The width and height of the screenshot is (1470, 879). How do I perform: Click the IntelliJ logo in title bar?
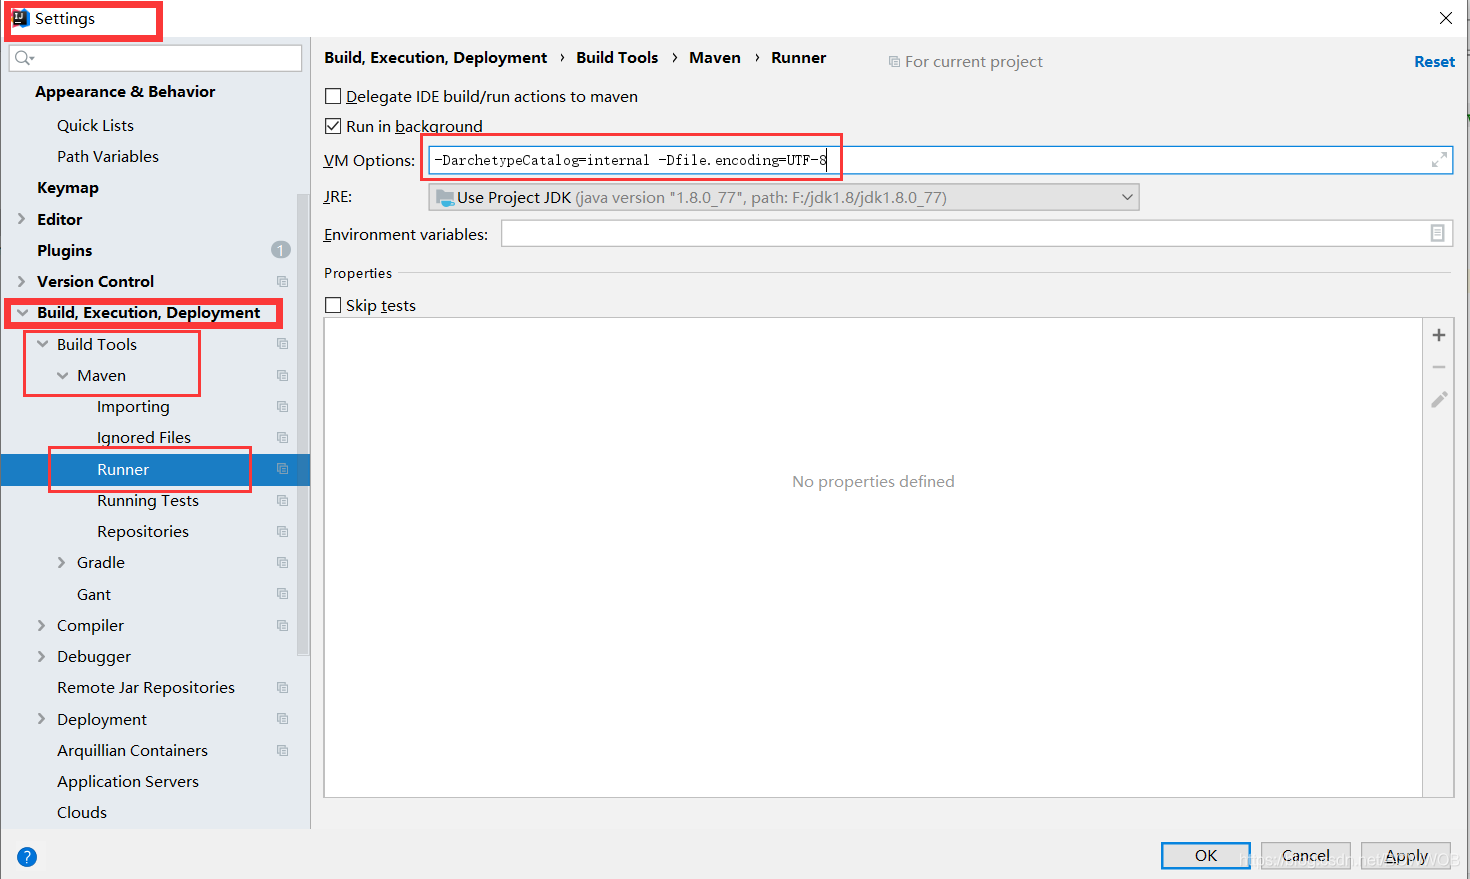(20, 18)
